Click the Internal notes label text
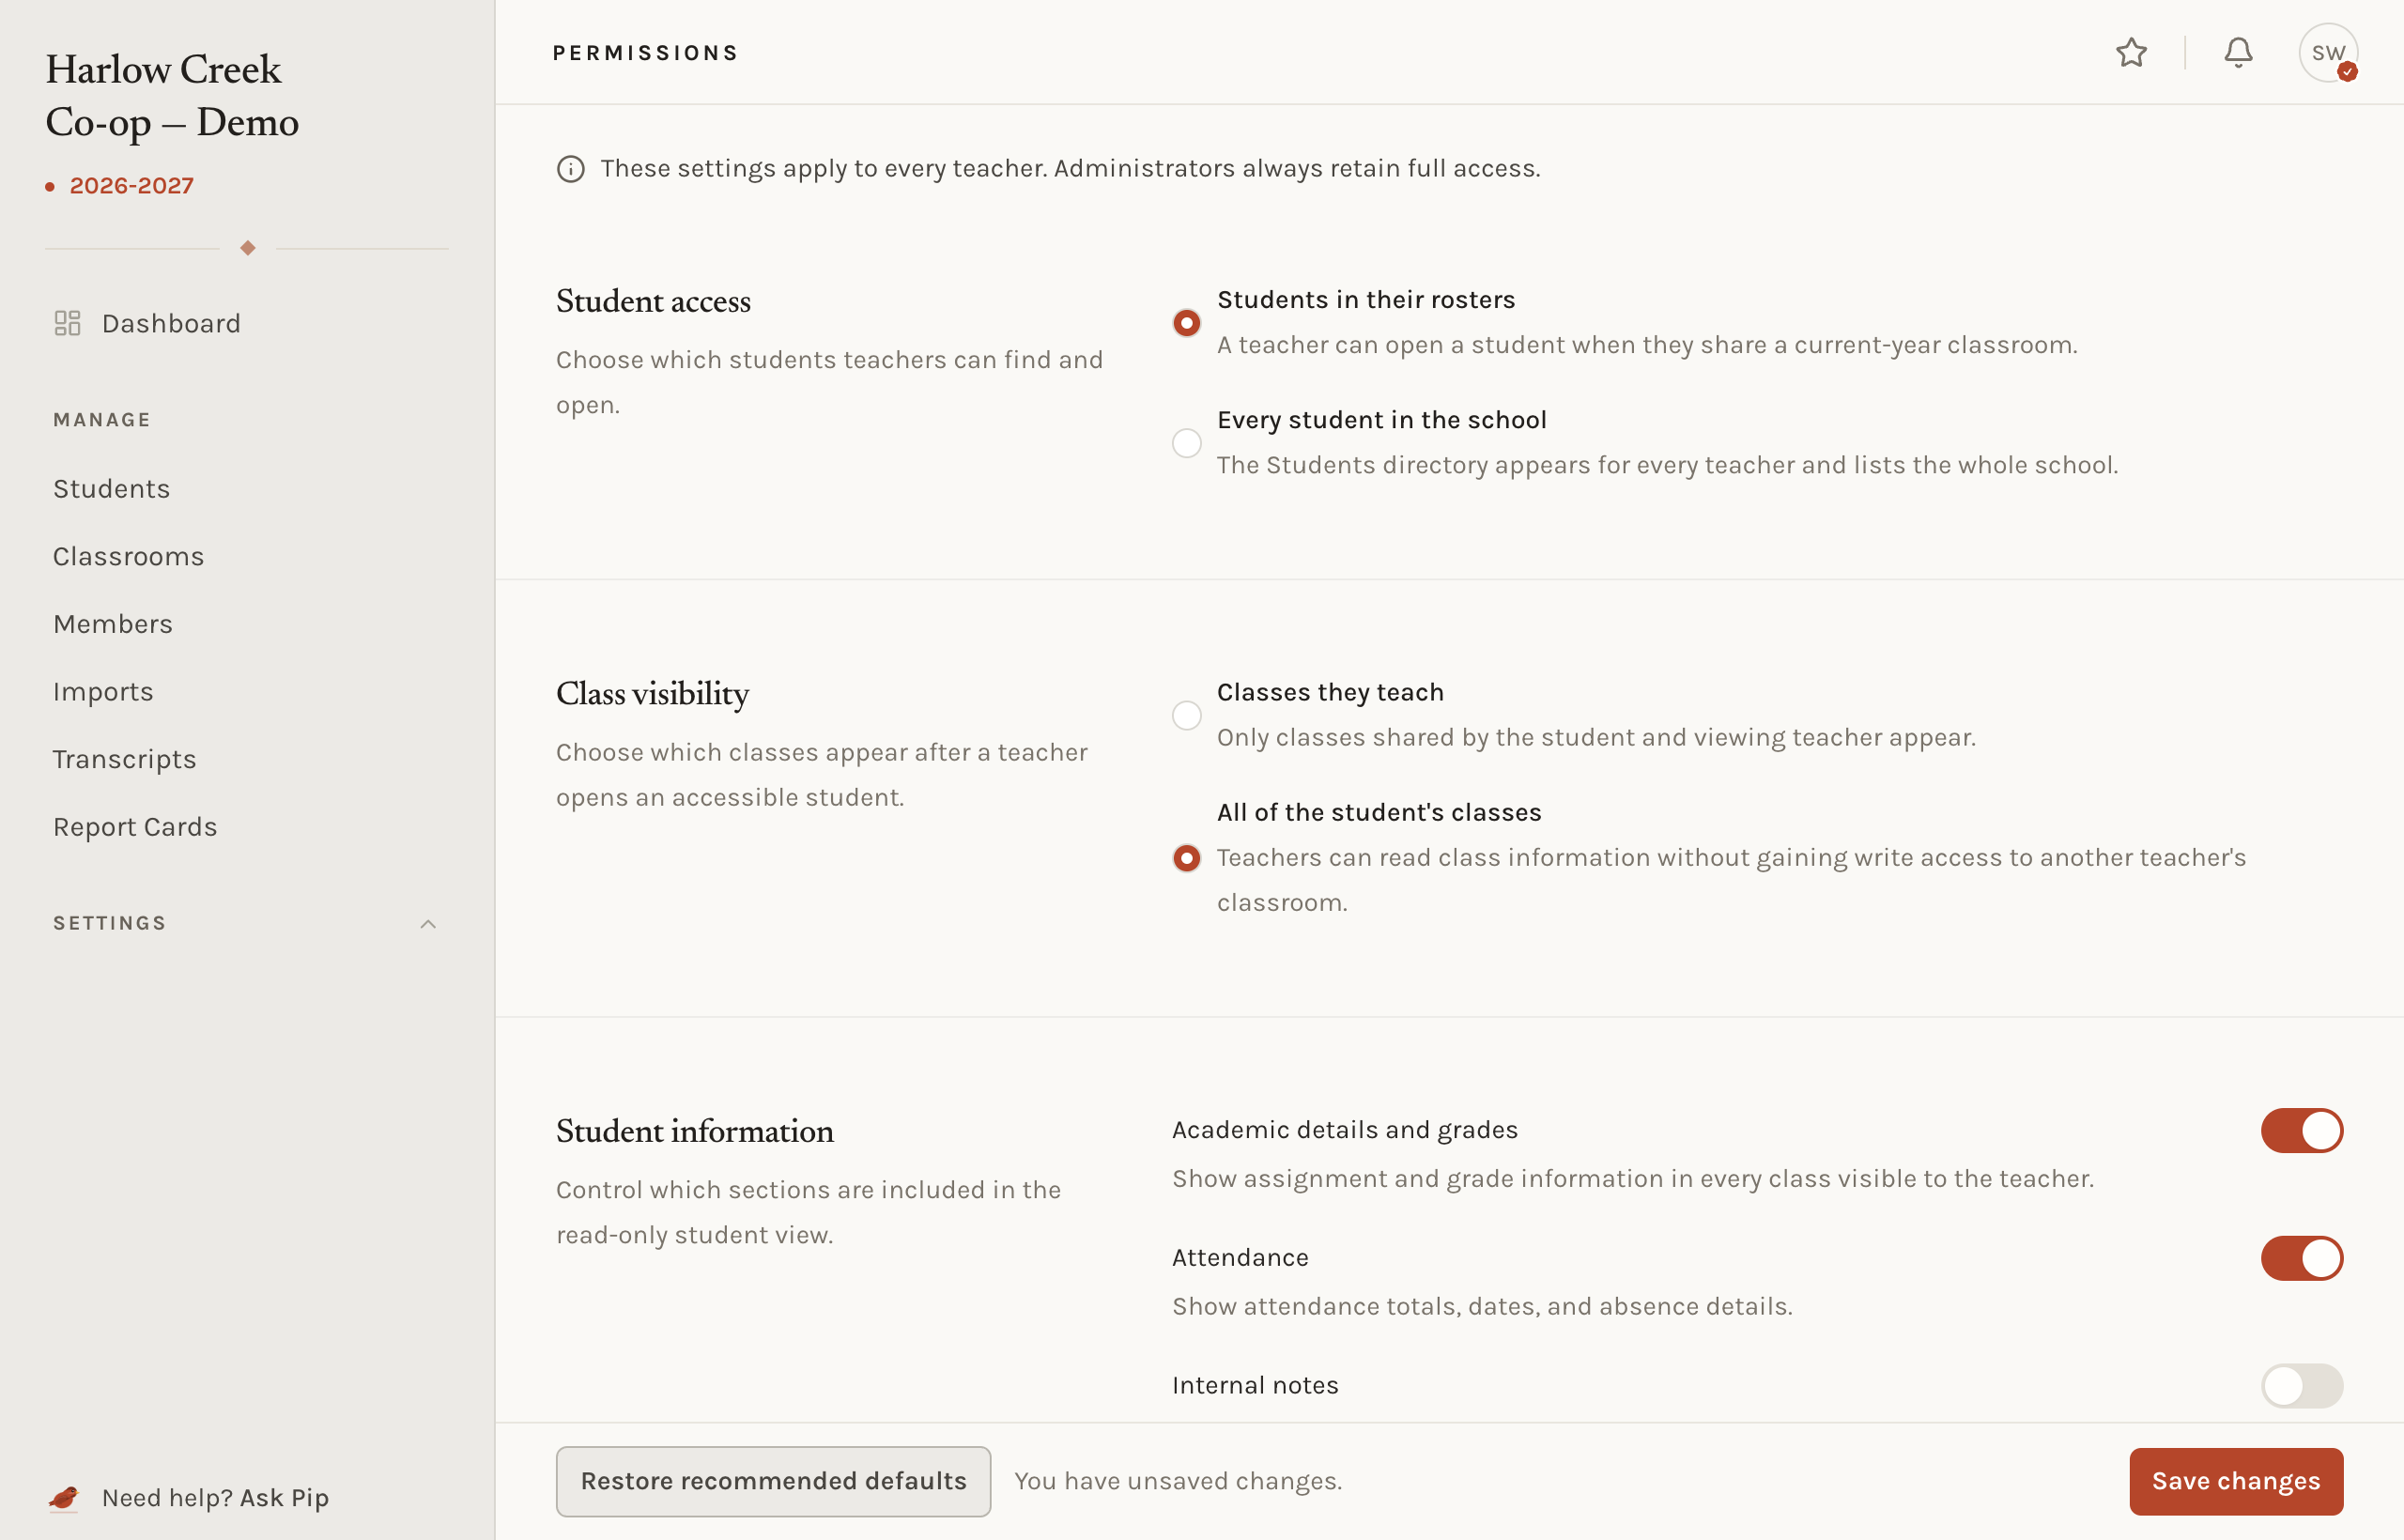The image size is (2404, 1540). point(1255,1386)
